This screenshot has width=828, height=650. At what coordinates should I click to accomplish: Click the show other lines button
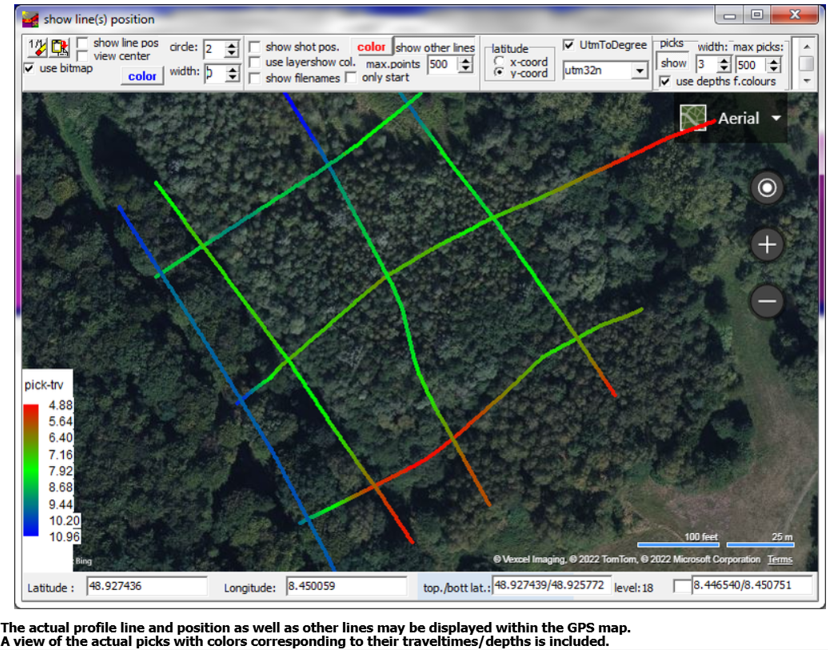click(435, 48)
